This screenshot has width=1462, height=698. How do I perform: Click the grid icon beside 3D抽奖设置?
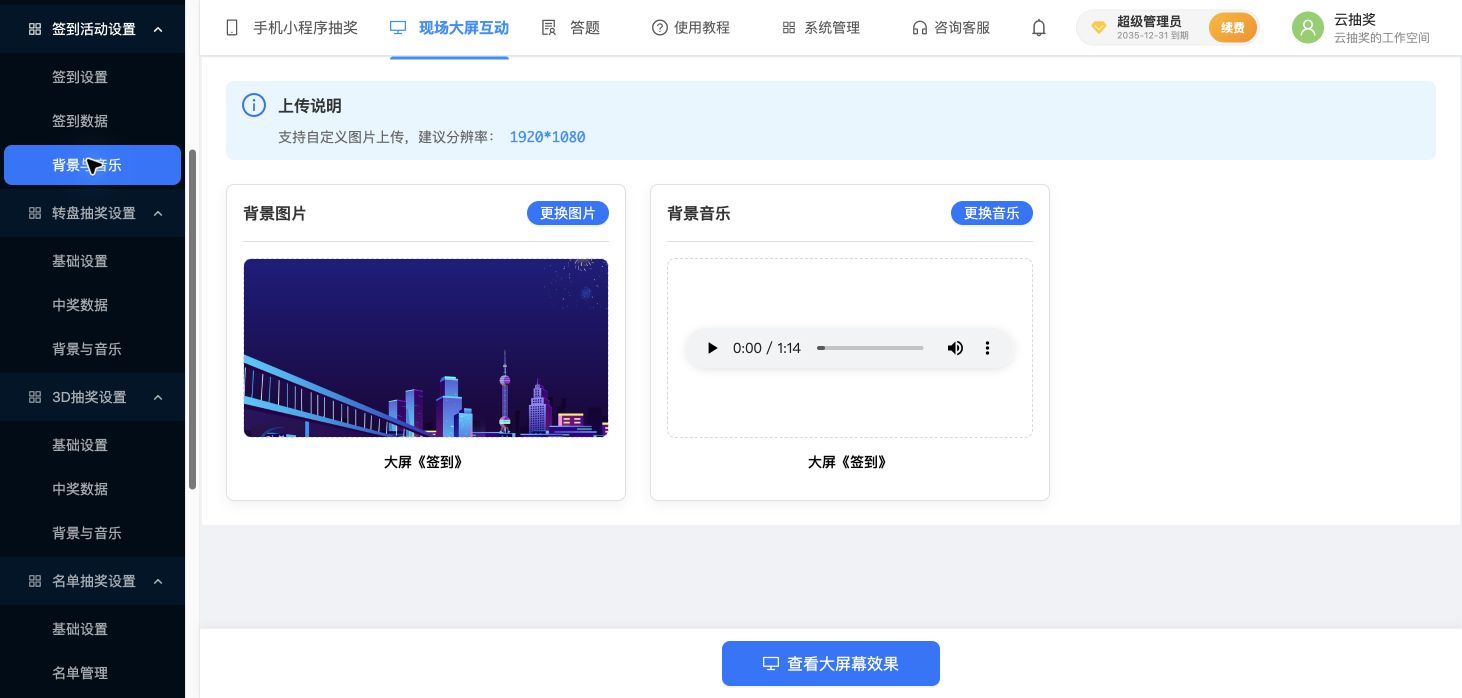(x=35, y=397)
